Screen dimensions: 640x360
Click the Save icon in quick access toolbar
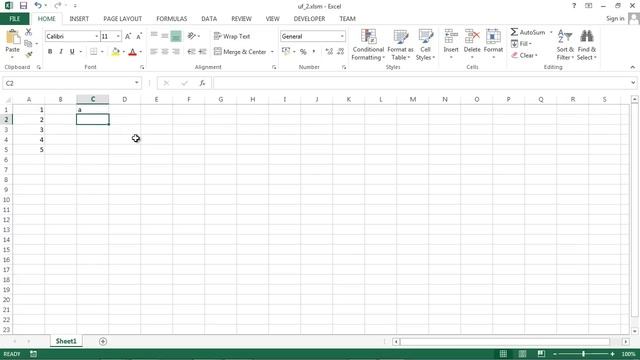point(23,6)
